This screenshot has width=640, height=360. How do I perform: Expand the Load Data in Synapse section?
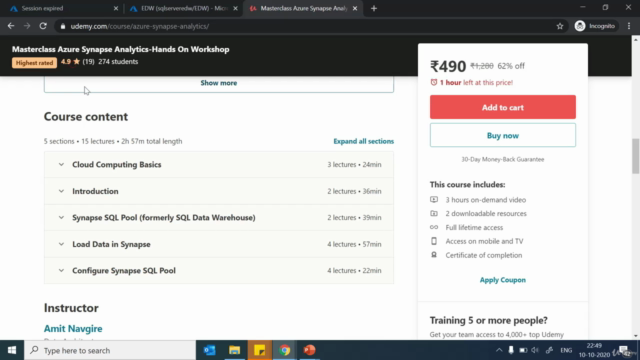click(219, 244)
